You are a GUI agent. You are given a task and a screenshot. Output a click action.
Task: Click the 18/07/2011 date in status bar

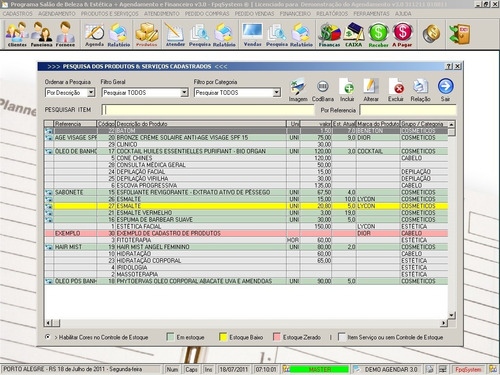click(233, 369)
